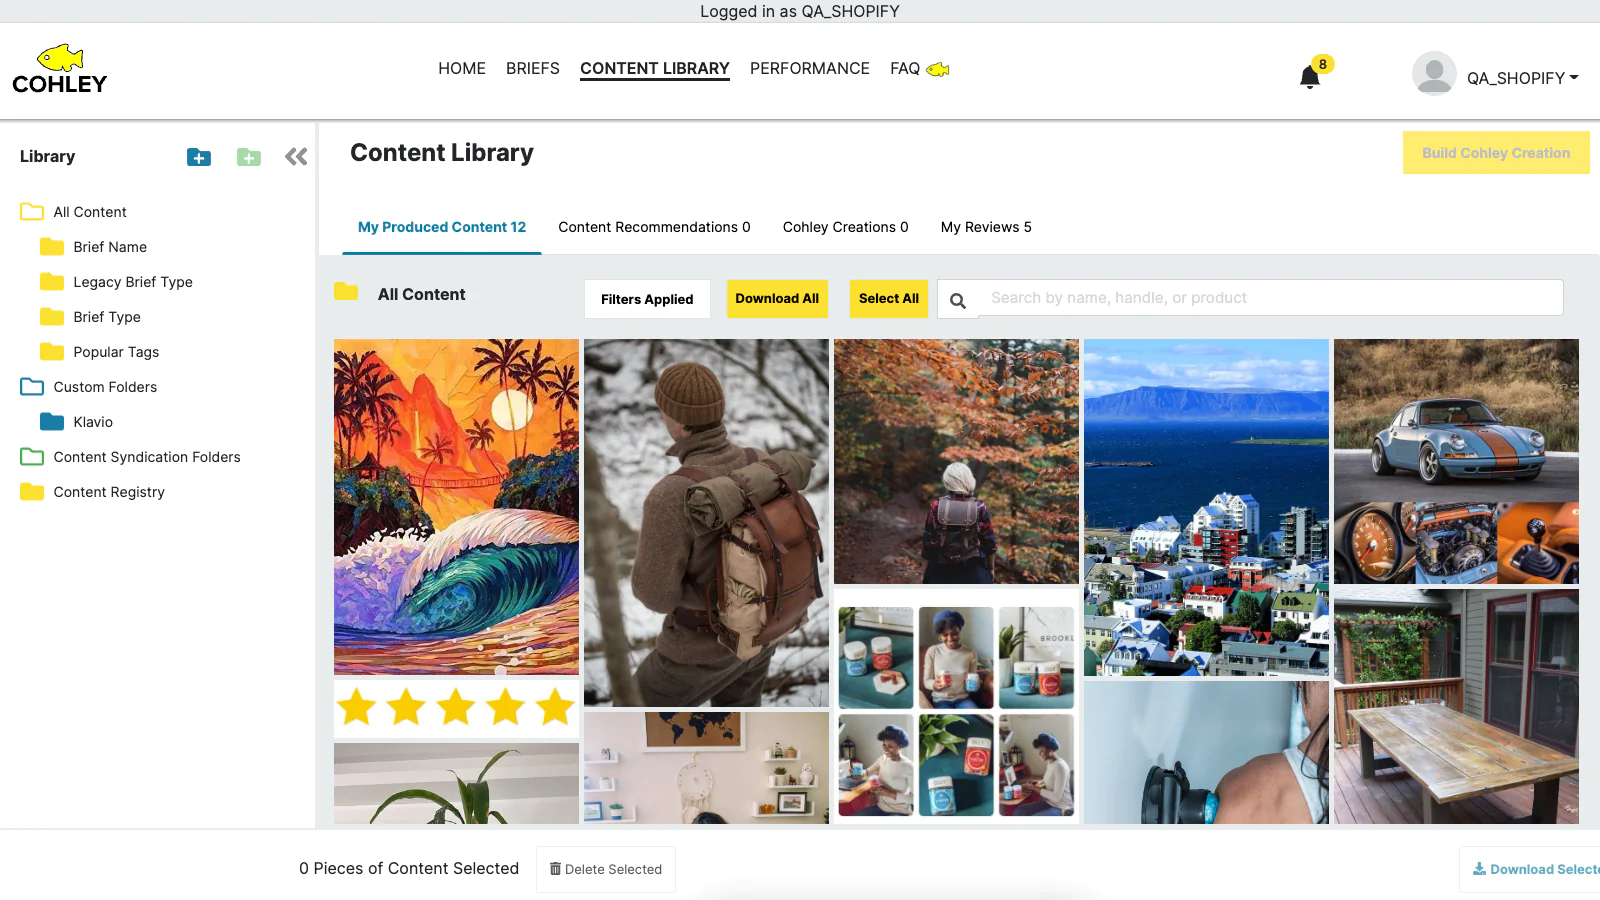1600x900 pixels.
Task: Open the notifications bell
Action: coord(1310,77)
